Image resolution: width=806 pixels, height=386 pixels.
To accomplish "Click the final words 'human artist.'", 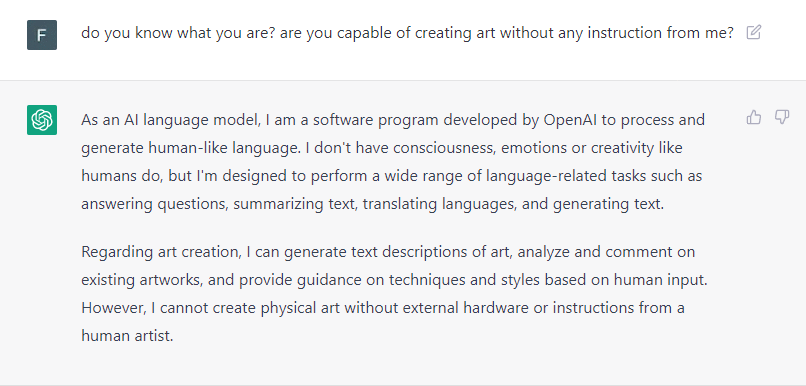I will 127,336.
